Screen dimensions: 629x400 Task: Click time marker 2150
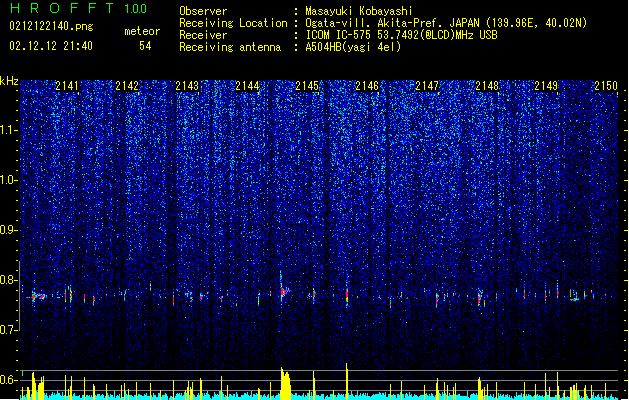coord(606,85)
